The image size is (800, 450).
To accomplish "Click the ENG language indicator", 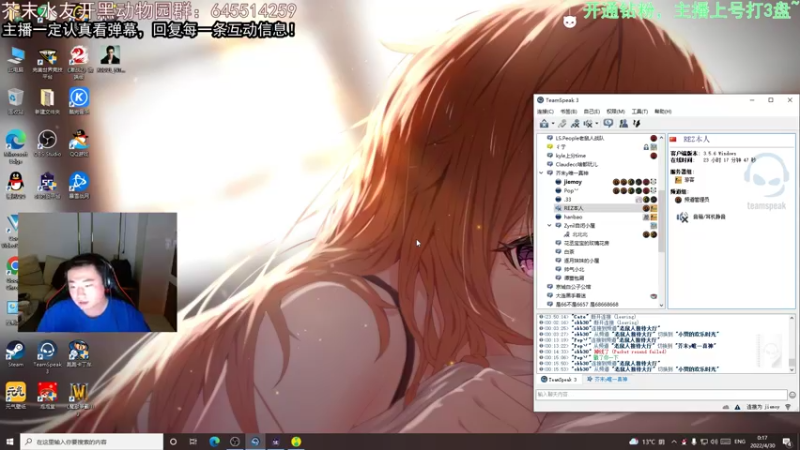I will point(740,442).
